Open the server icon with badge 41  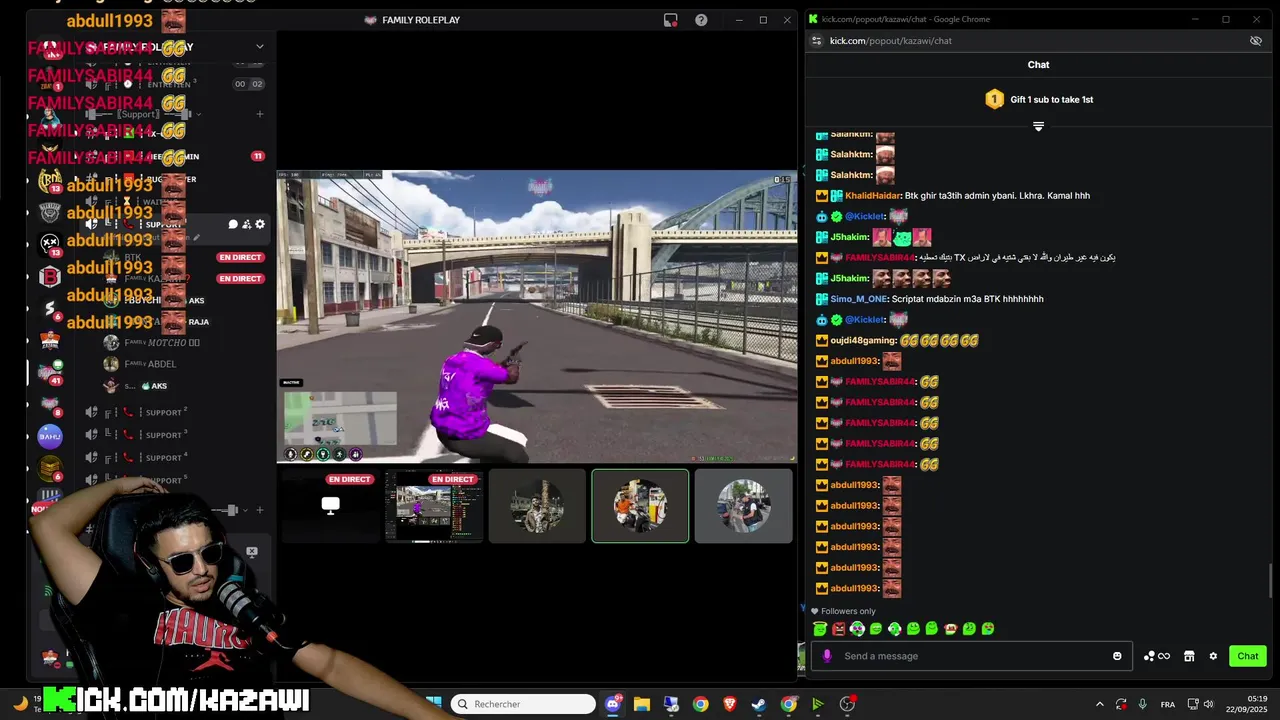pos(50,372)
